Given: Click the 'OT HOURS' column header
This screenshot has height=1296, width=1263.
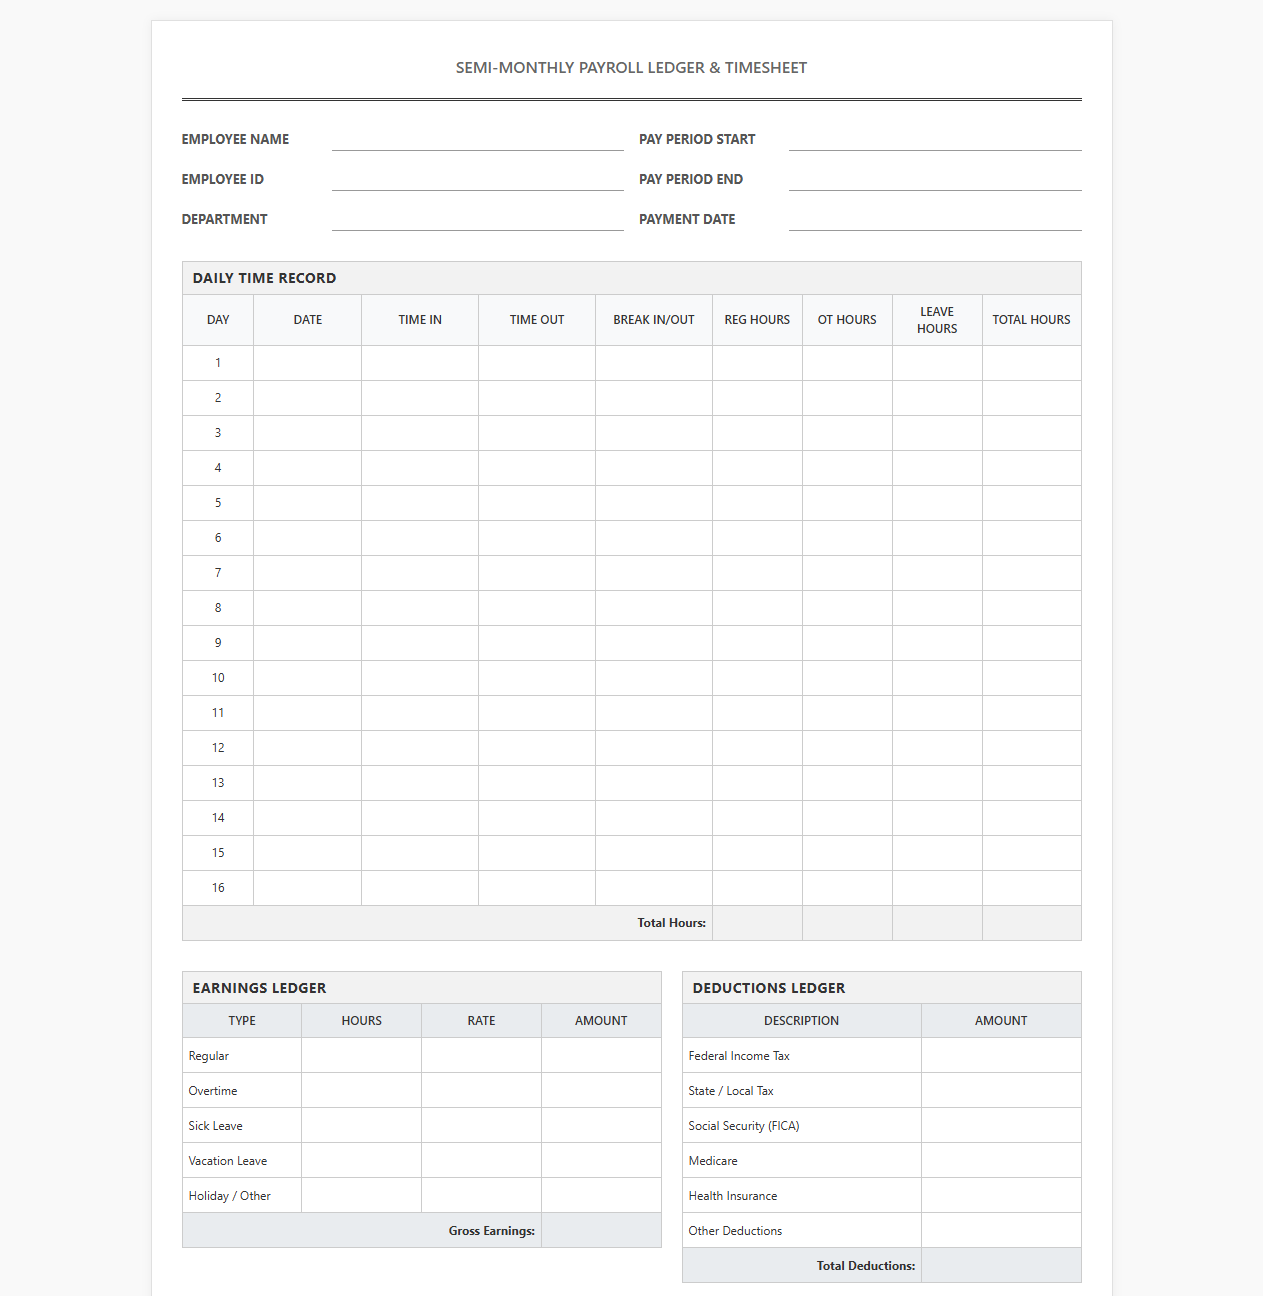Looking at the screenshot, I should [847, 320].
